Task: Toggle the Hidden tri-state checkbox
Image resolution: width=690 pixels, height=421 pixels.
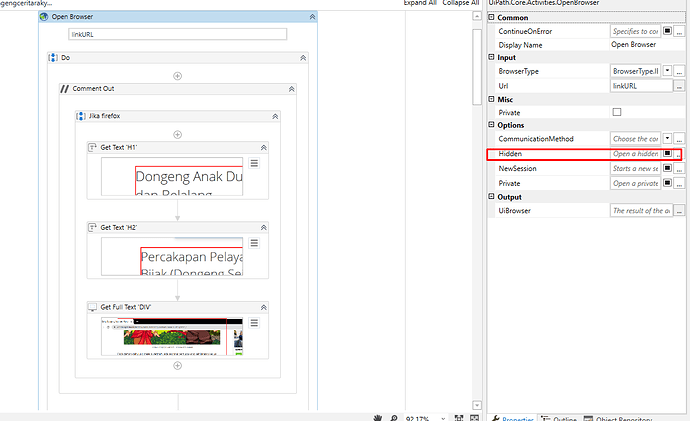Action: coord(668,153)
